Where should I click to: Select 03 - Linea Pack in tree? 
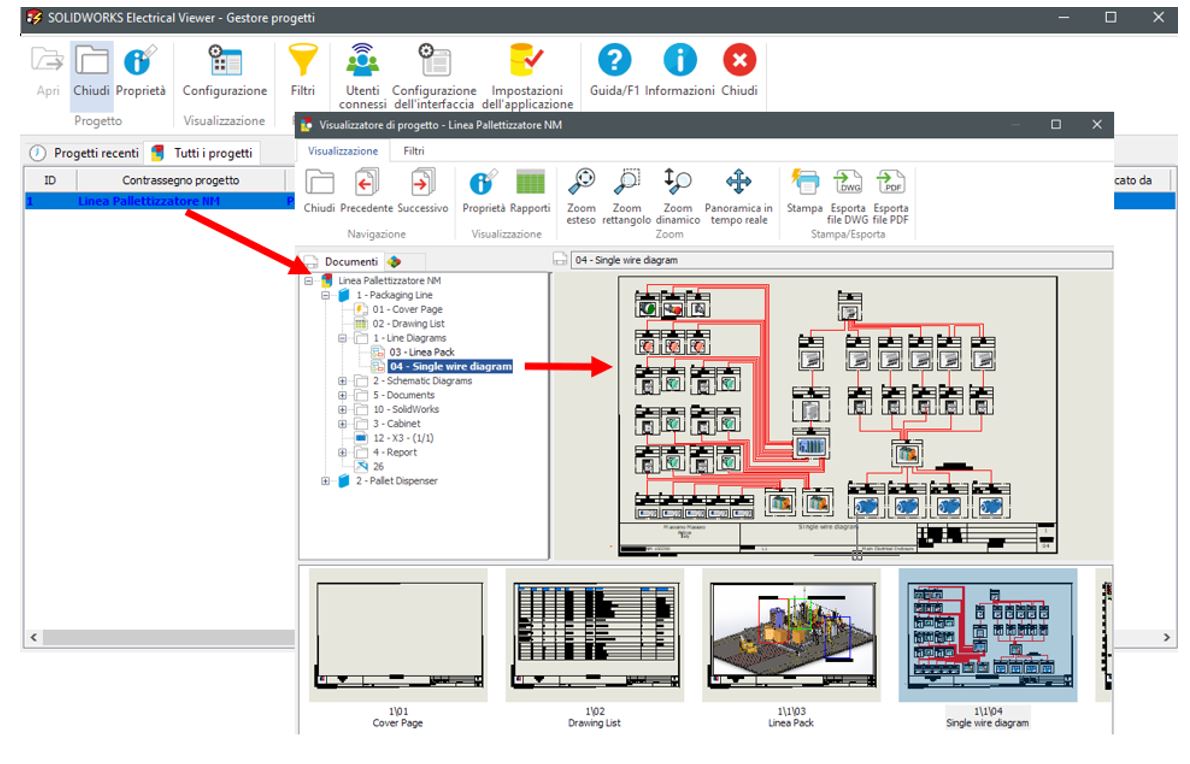422,353
